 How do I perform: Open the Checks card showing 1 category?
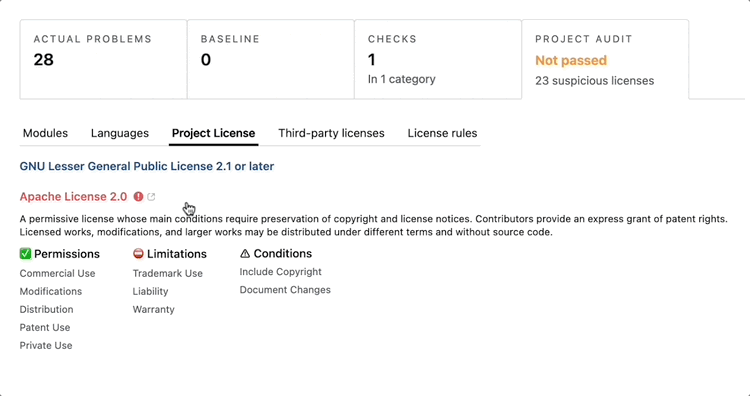point(438,59)
